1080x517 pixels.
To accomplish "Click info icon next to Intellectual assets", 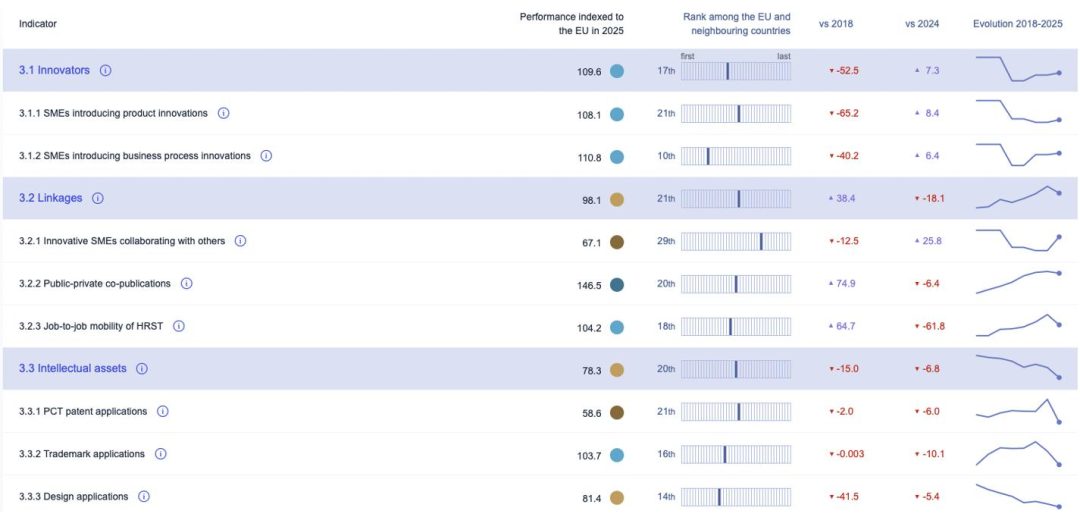I will click(142, 369).
